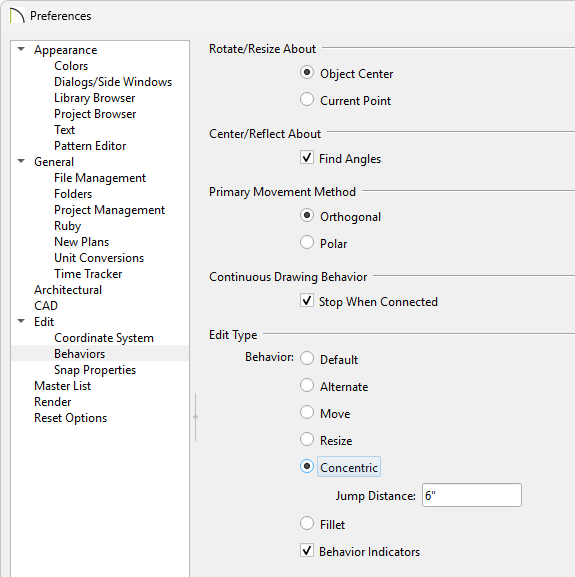Open Snap Properties preferences page

click(x=95, y=370)
